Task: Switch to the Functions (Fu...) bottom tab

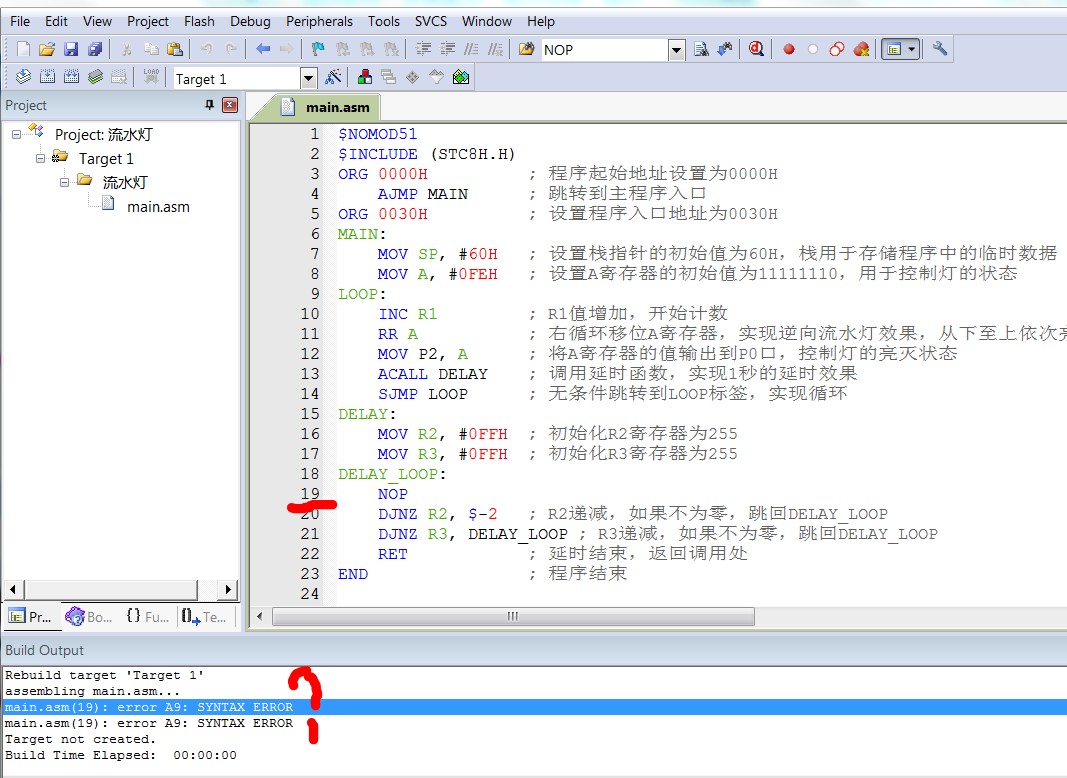Action: [147, 617]
